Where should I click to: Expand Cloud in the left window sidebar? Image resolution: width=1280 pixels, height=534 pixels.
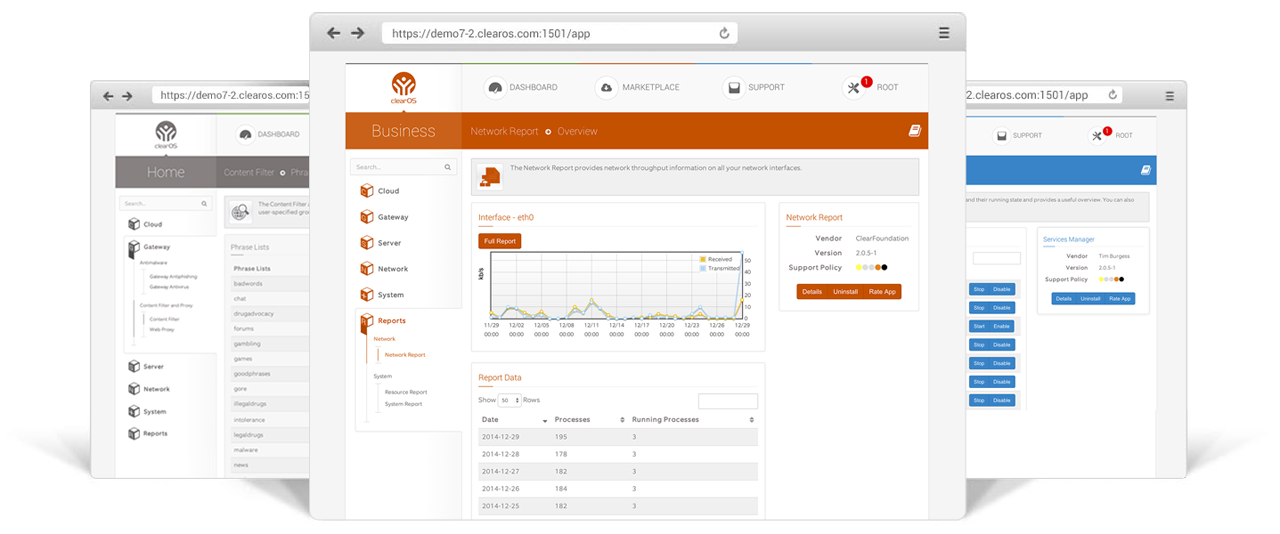(145, 225)
